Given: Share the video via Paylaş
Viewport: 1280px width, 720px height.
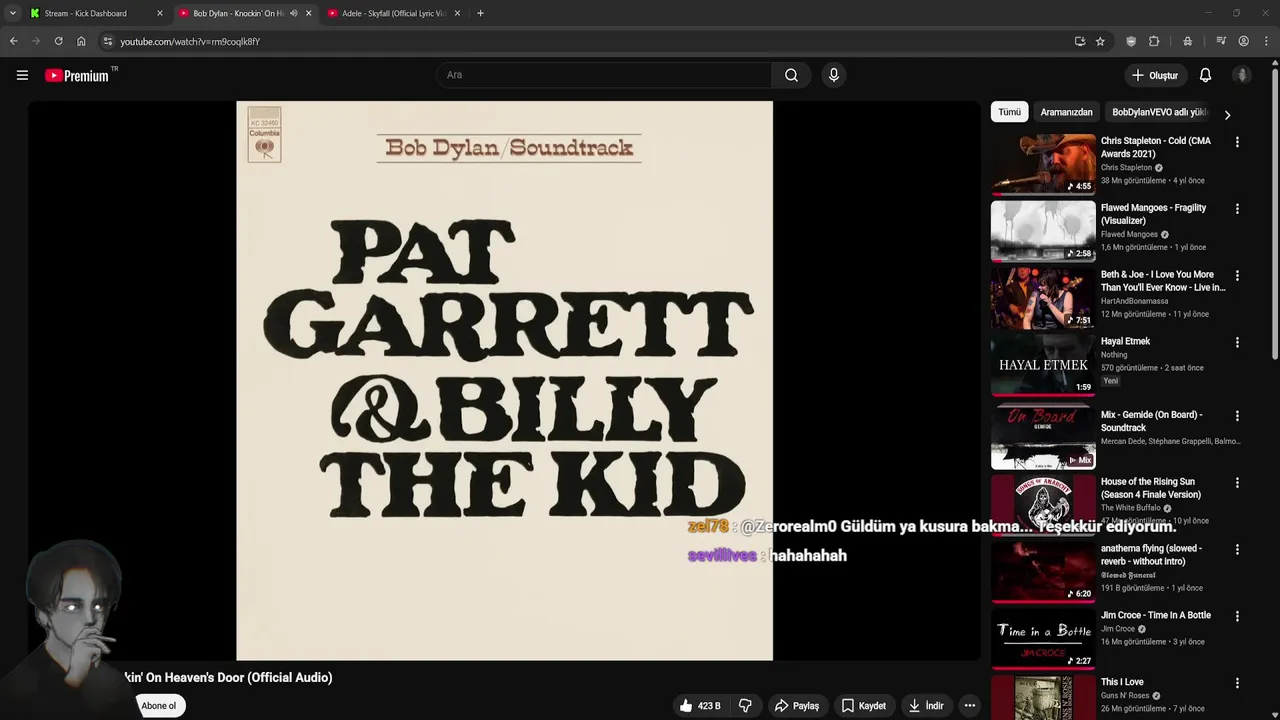Looking at the screenshot, I should pyautogui.click(x=797, y=706).
